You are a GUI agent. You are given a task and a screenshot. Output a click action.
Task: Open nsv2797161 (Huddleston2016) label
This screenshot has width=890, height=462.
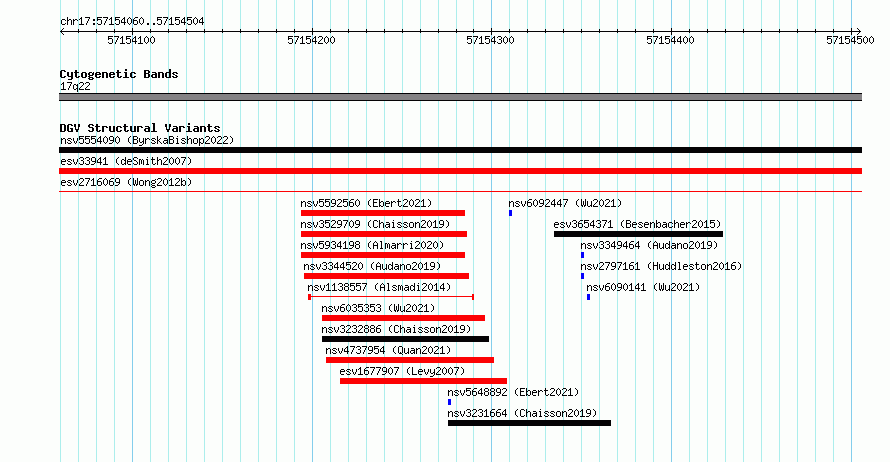661,266
